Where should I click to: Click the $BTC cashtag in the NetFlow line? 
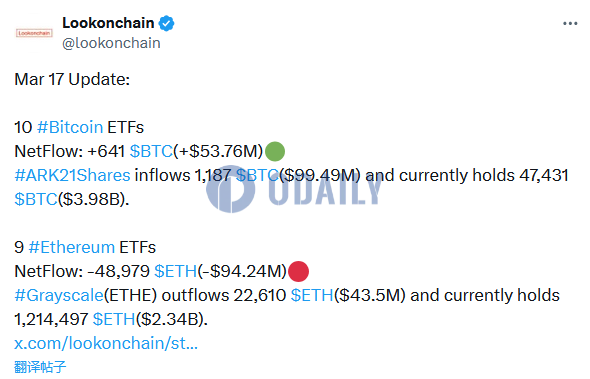coord(151,151)
